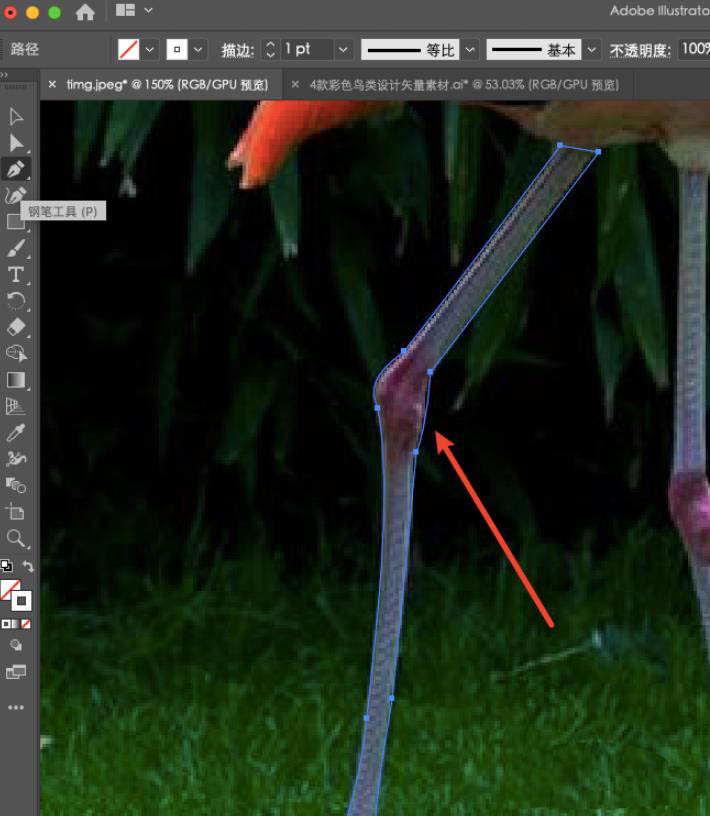Open the 基本 brush definition dropdown
The width and height of the screenshot is (710, 816).
tap(592, 49)
